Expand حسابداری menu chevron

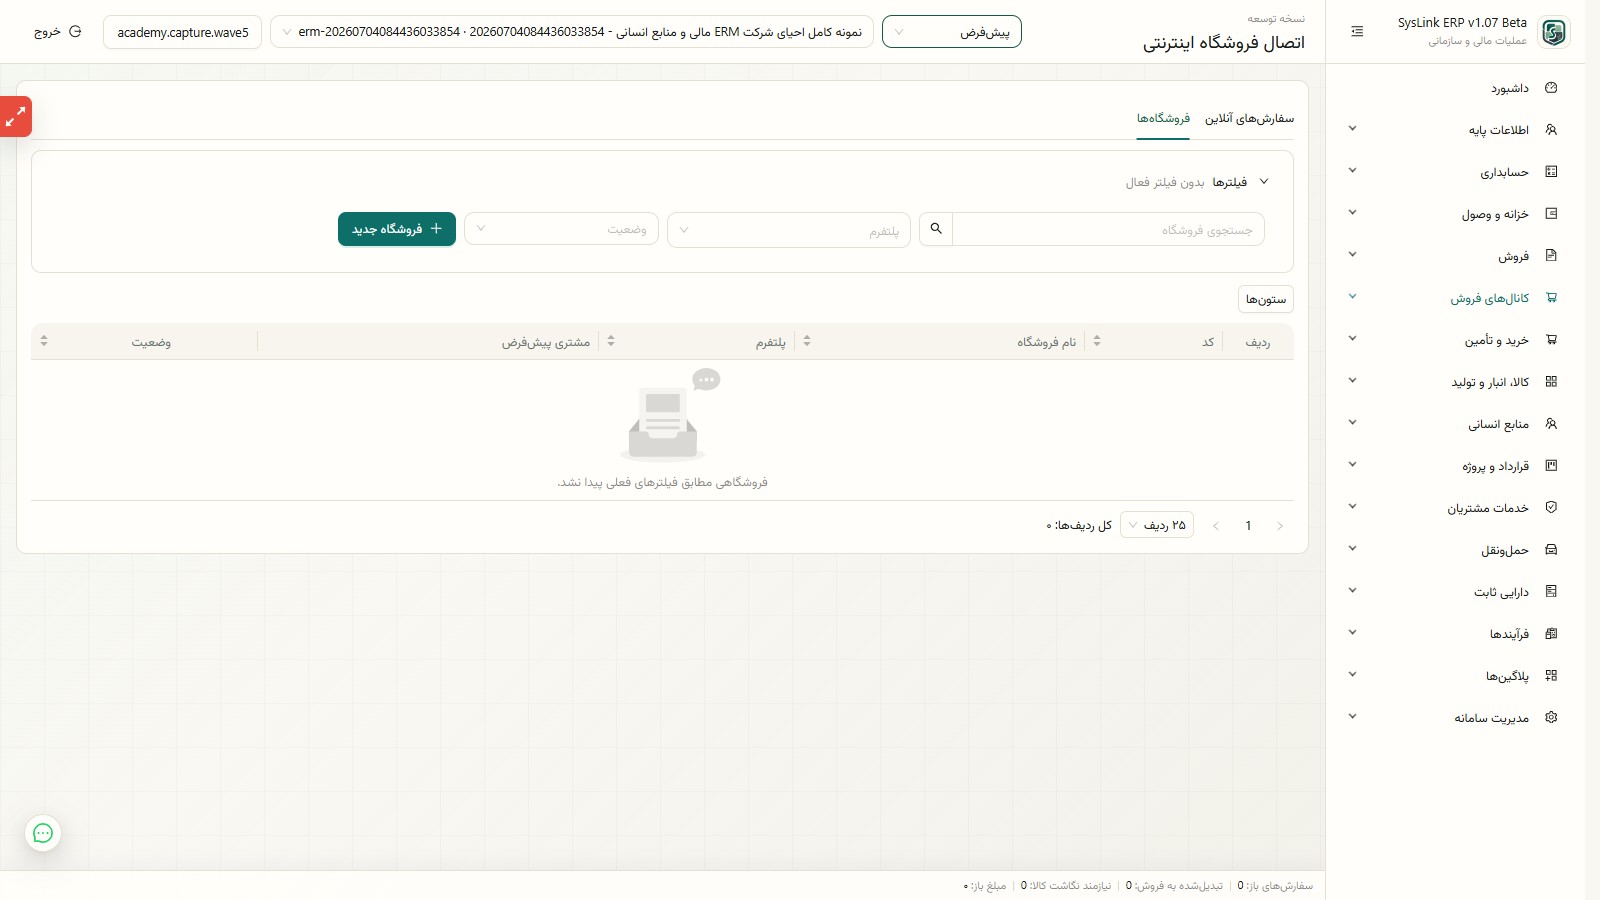tap(1352, 171)
